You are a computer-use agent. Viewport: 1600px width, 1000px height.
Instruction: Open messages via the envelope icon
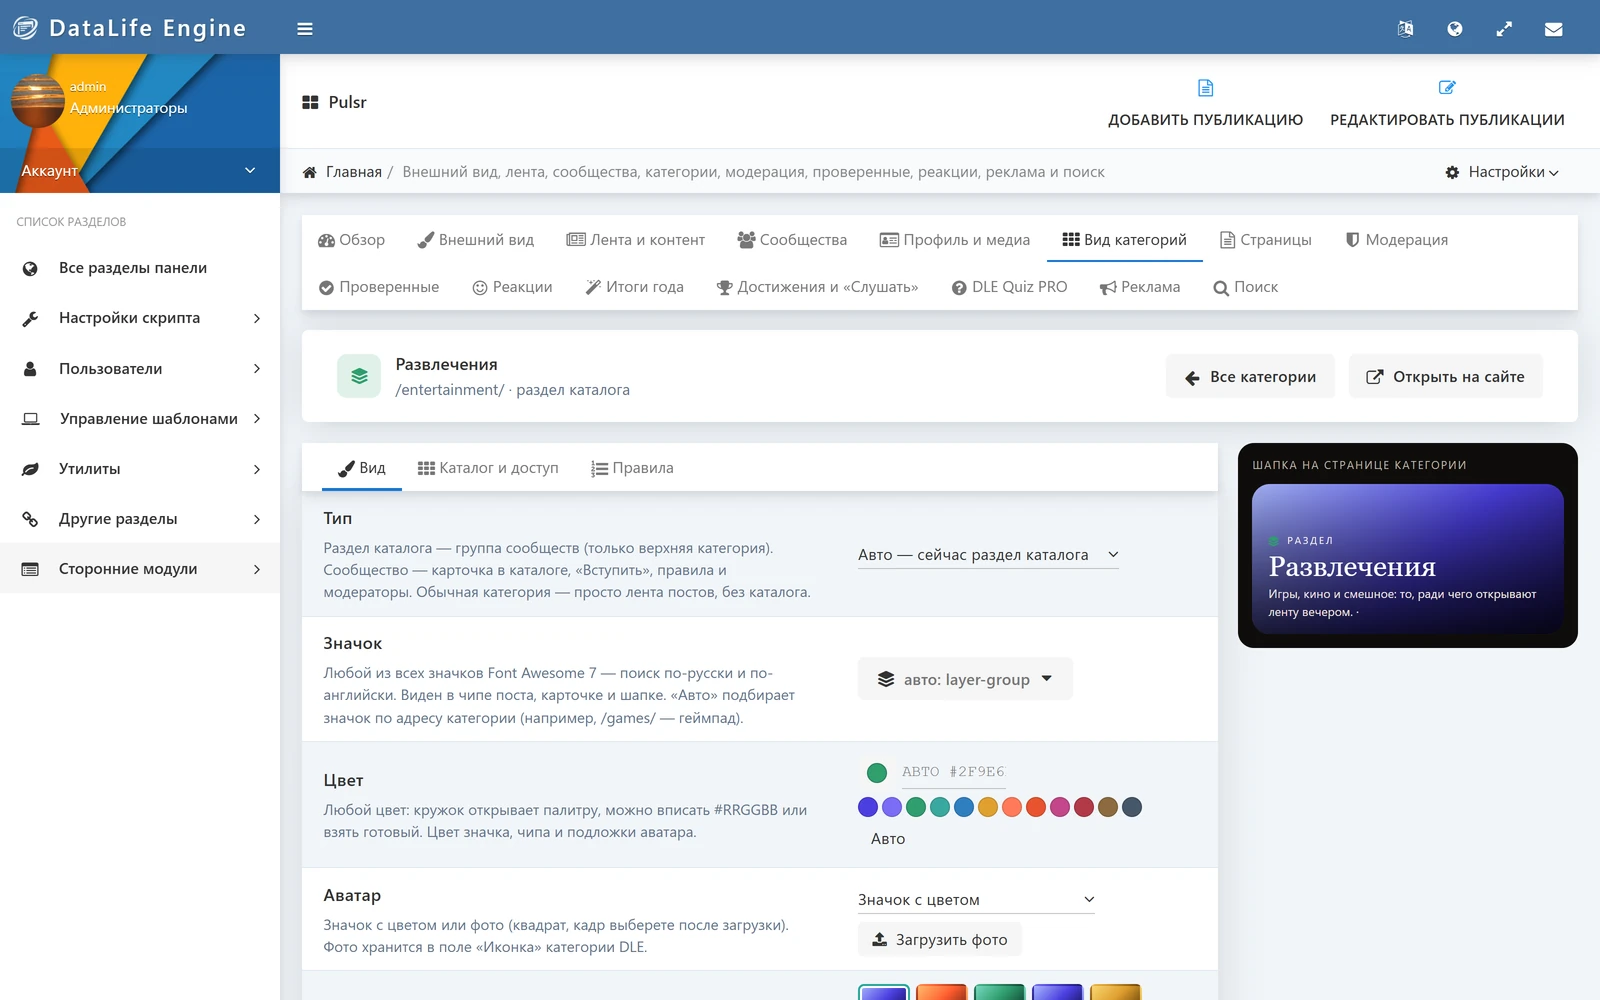pyautogui.click(x=1553, y=29)
